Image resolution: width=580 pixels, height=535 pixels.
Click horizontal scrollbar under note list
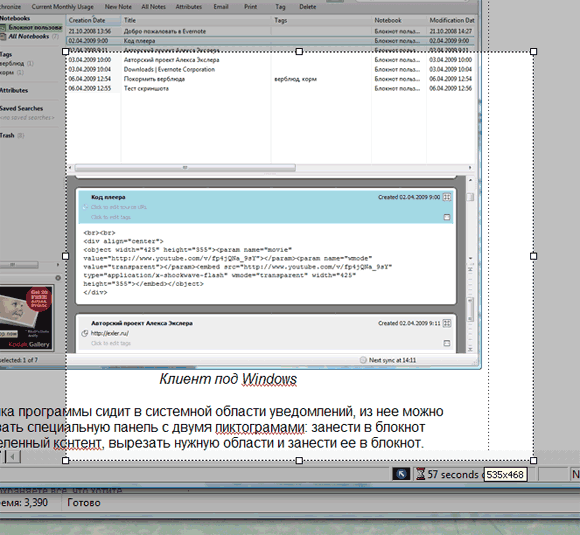(185, 168)
